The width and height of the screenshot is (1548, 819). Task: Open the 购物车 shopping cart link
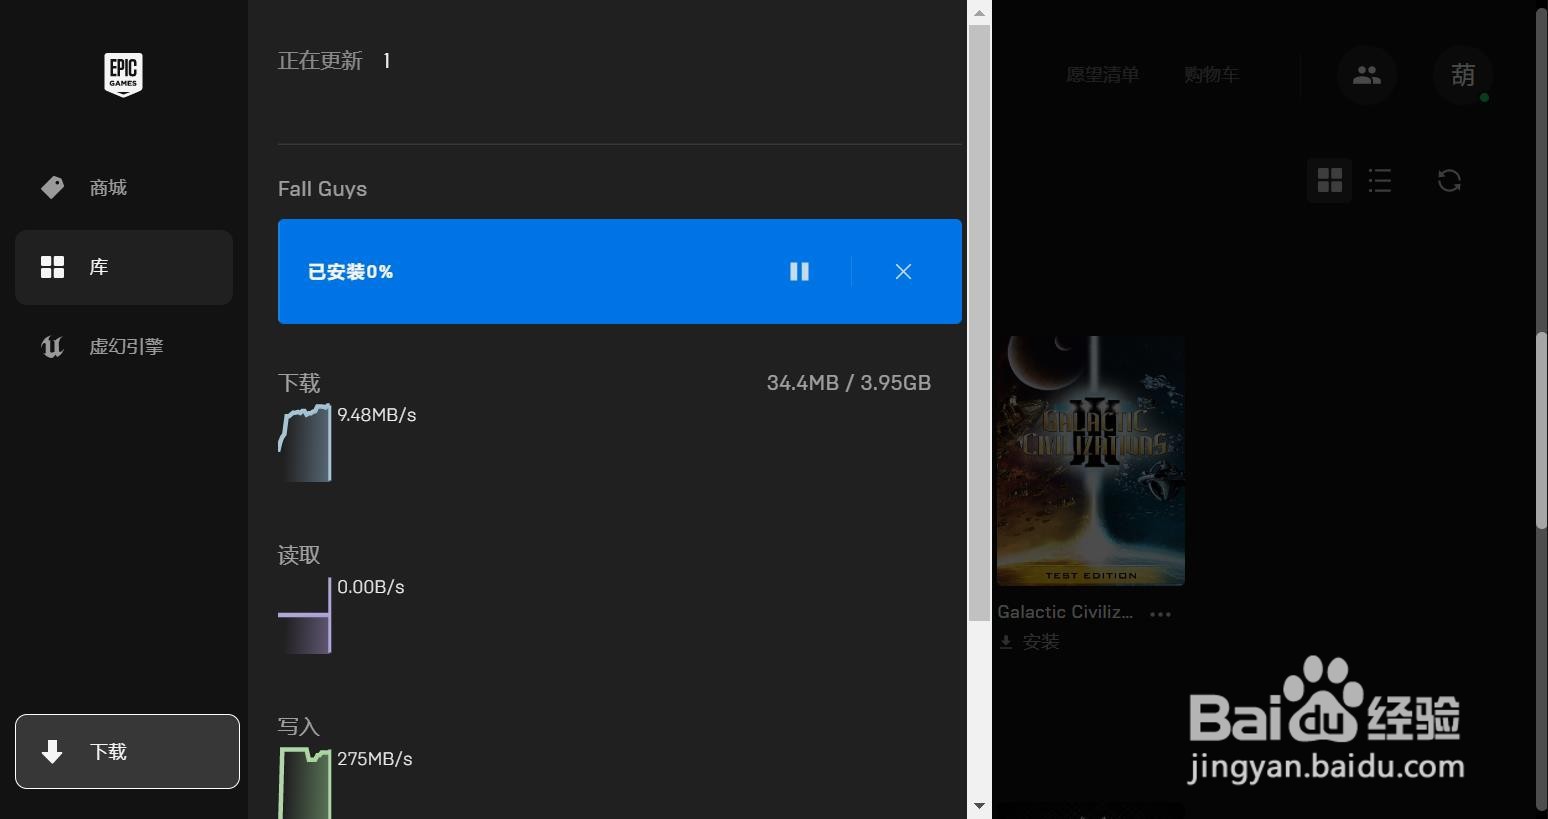1211,75
